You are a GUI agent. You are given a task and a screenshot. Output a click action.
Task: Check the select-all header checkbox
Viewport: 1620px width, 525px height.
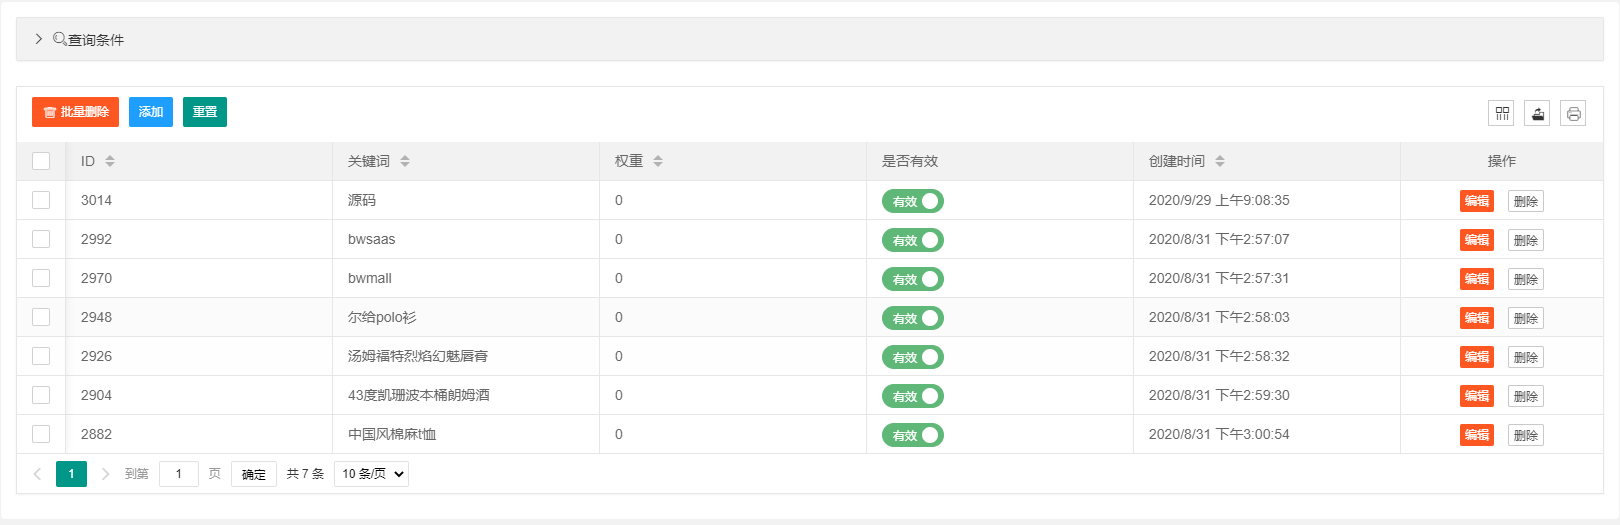click(x=41, y=161)
